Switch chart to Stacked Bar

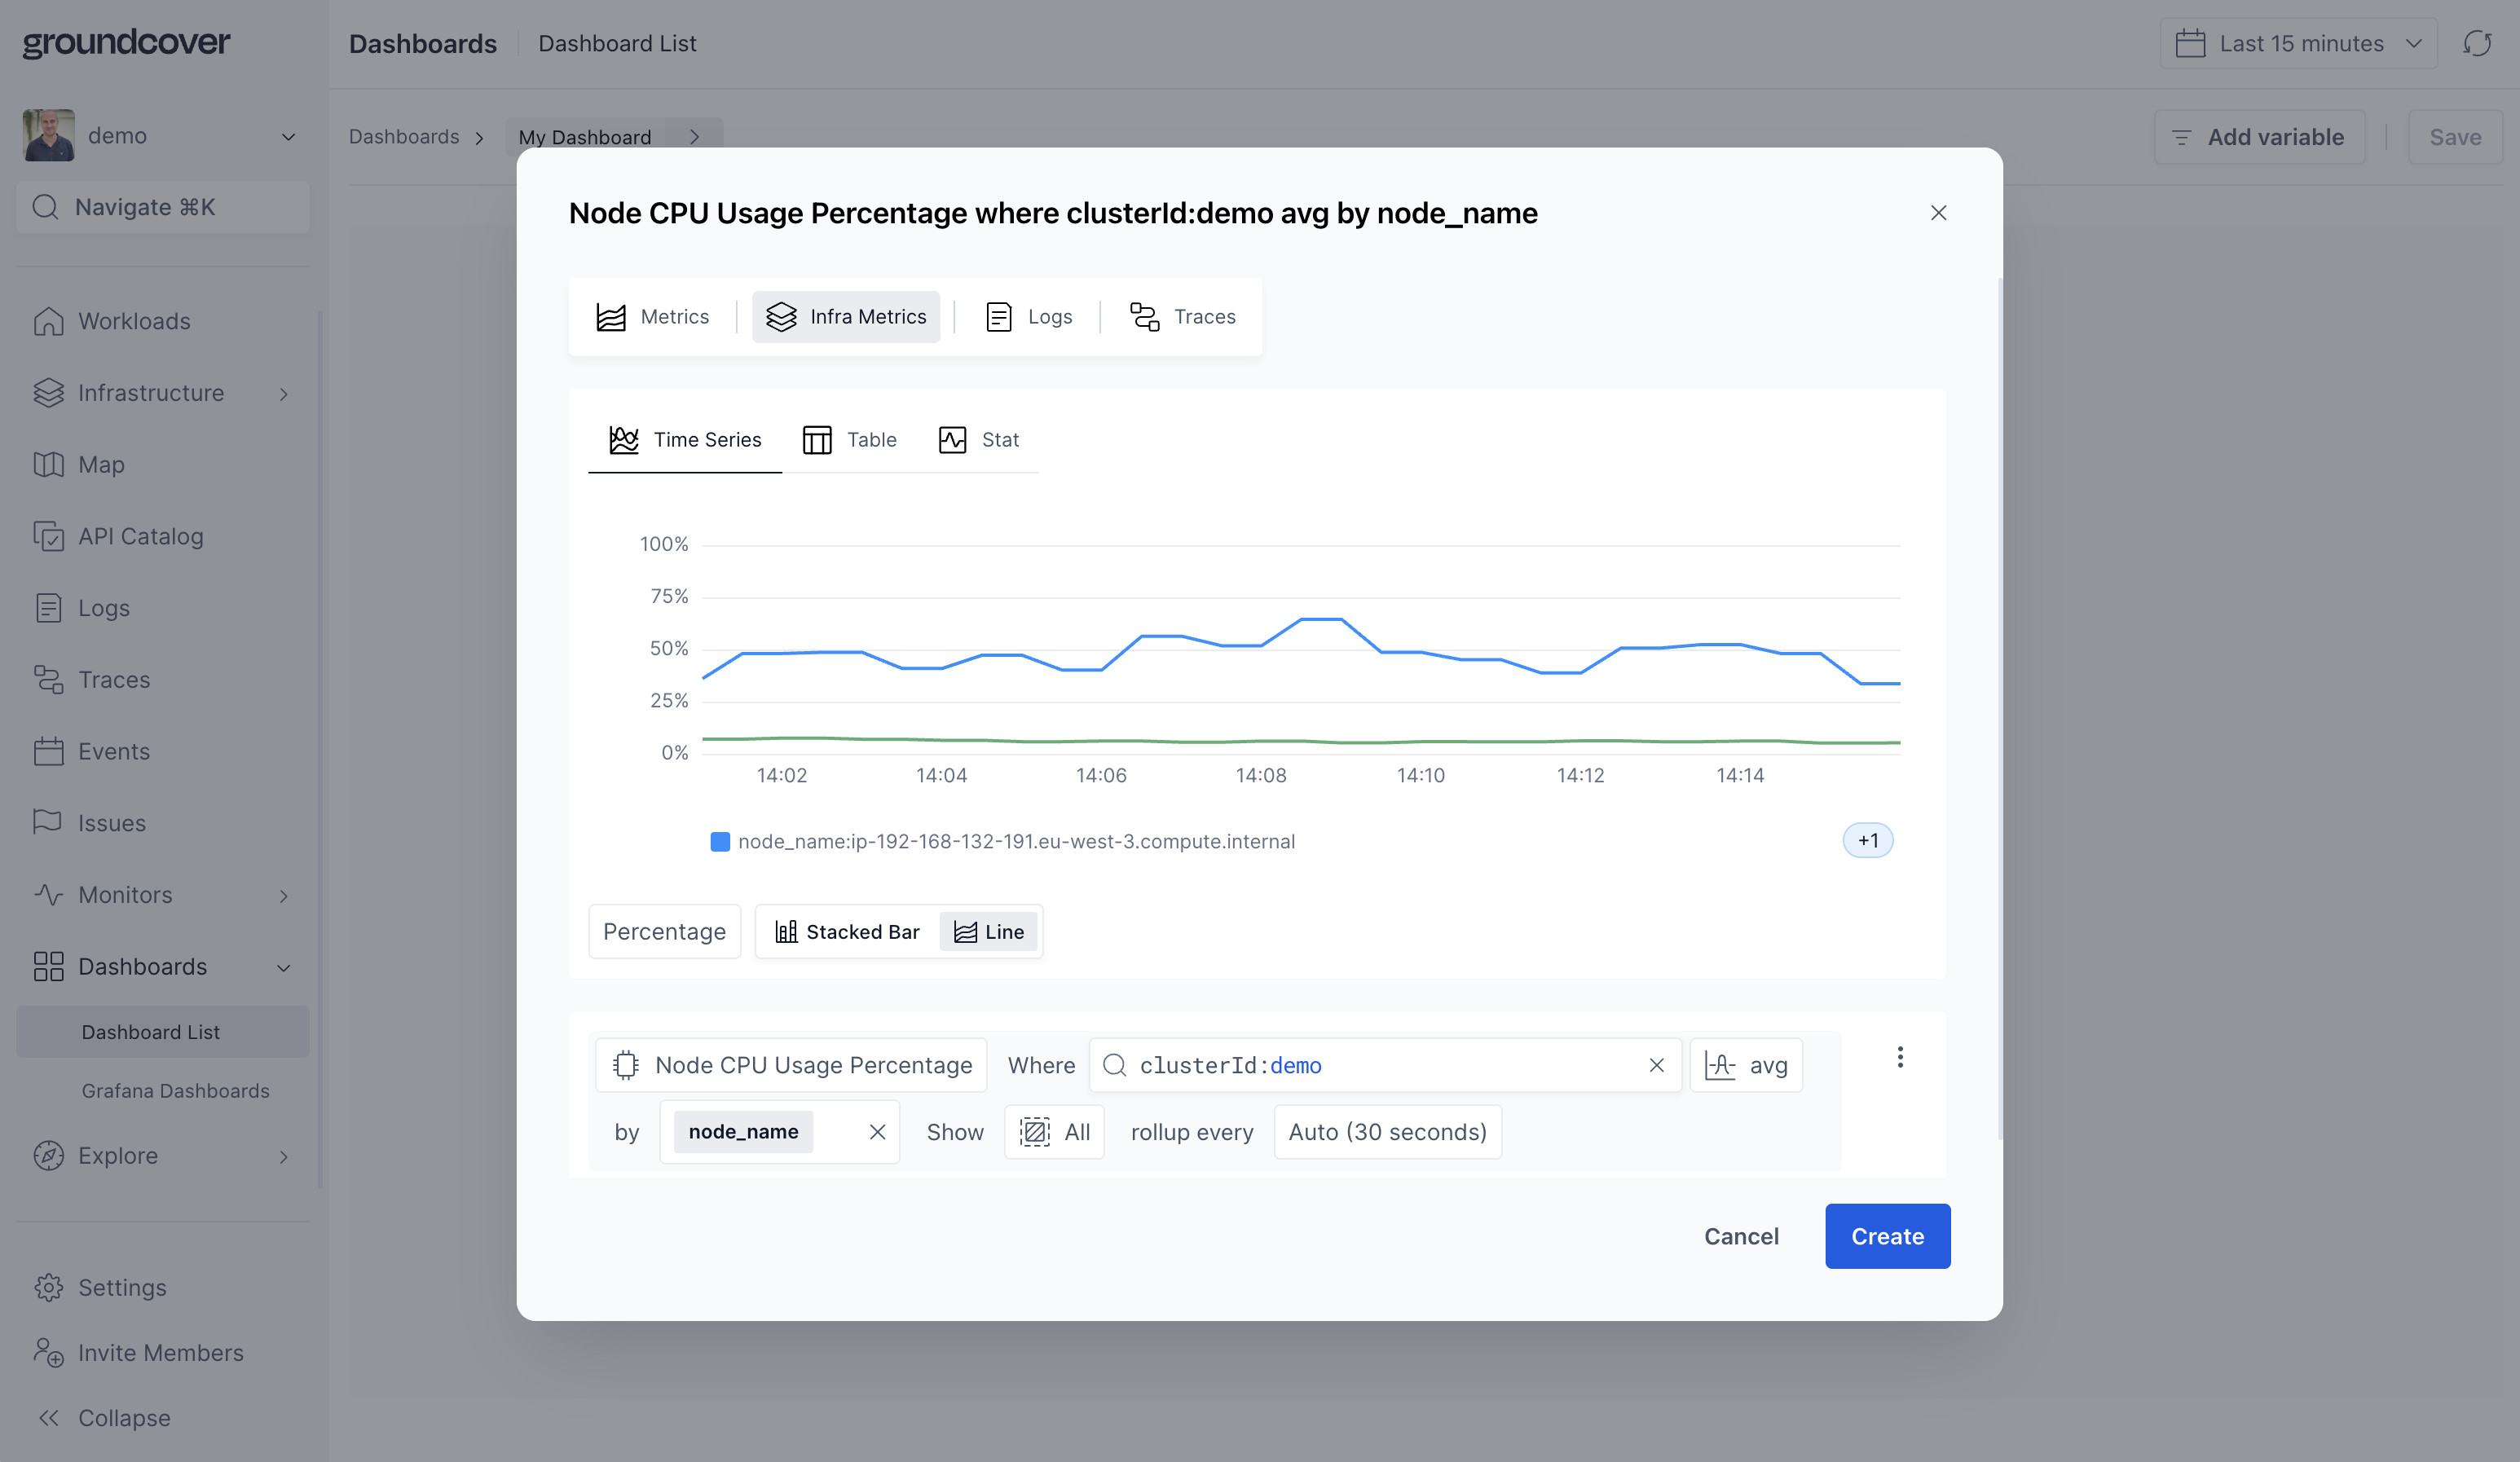[x=847, y=931]
